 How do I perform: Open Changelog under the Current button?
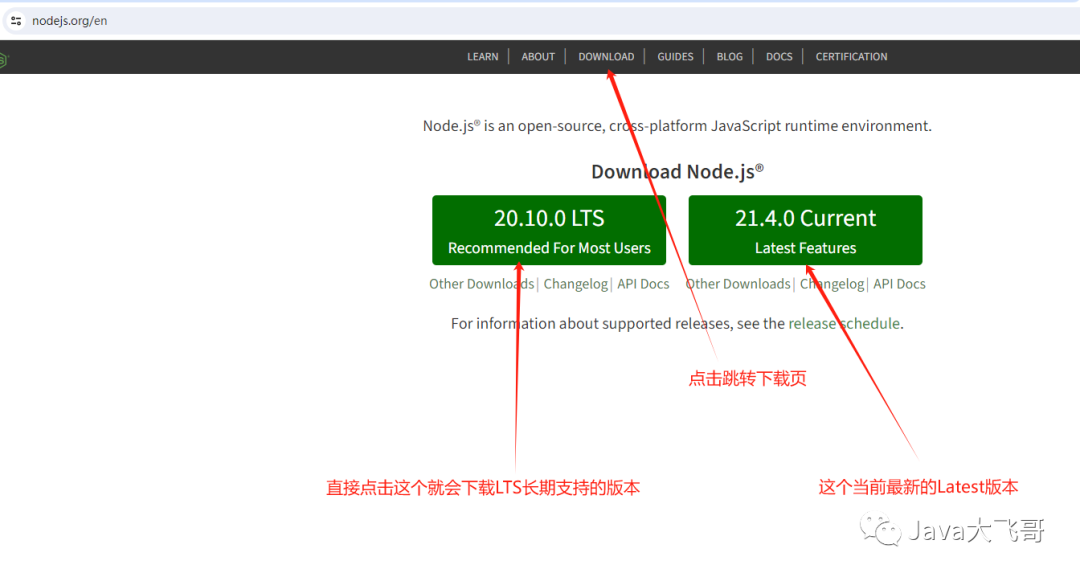pyautogui.click(x=832, y=284)
